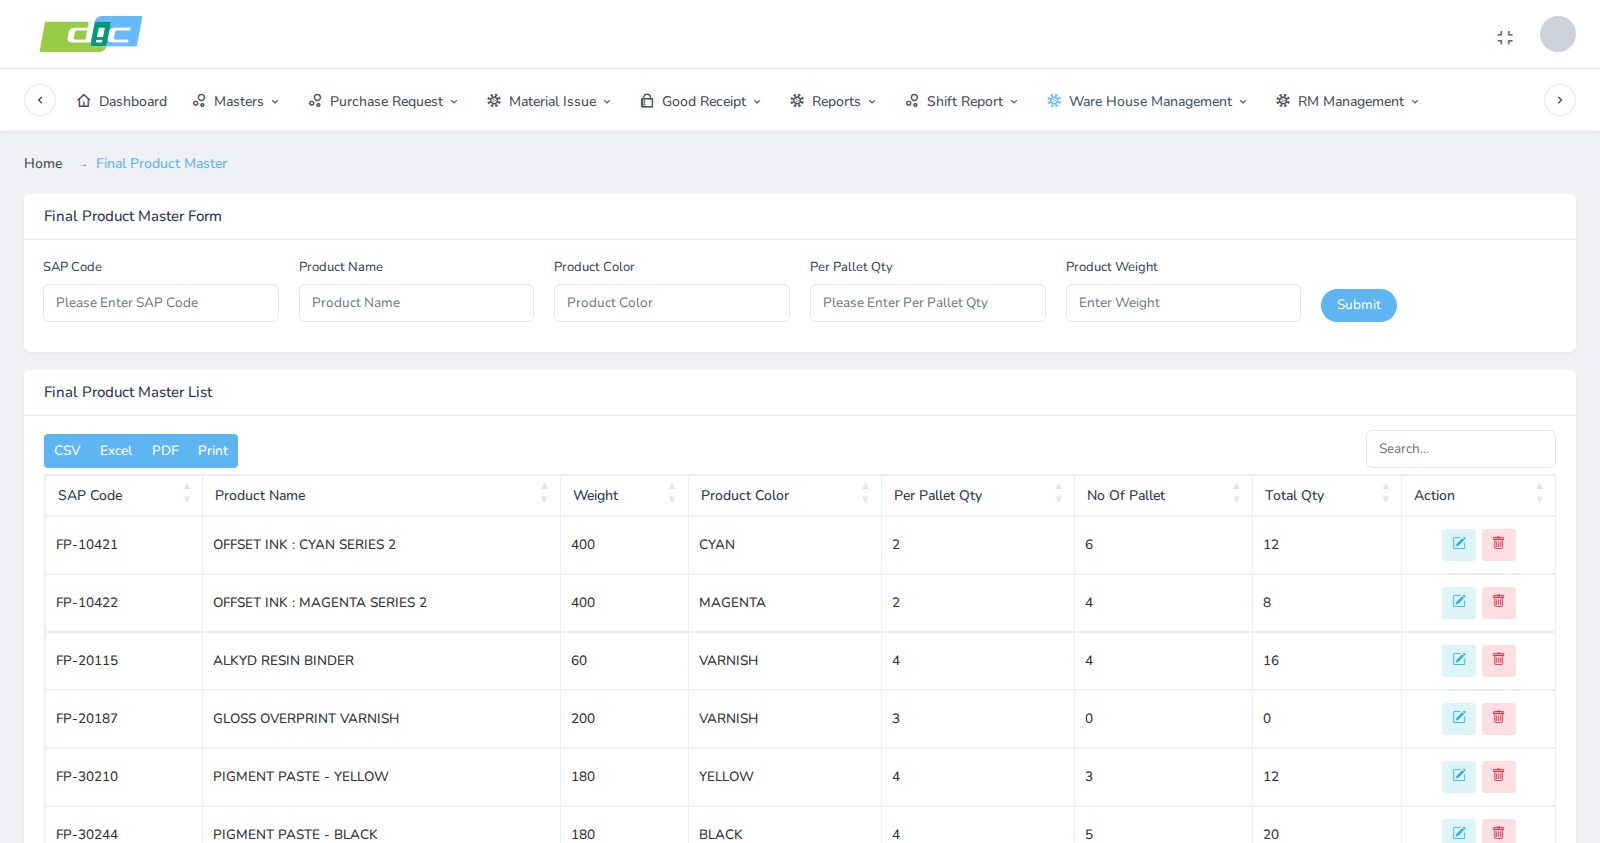Click the table Search box
The image size is (1600, 843).
pos(1460,449)
